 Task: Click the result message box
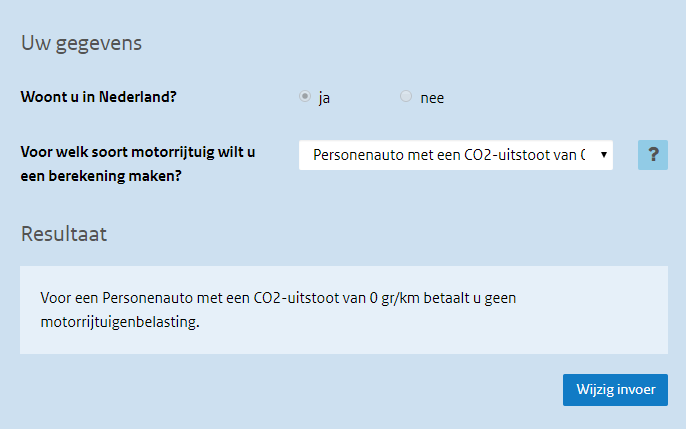tap(343, 310)
